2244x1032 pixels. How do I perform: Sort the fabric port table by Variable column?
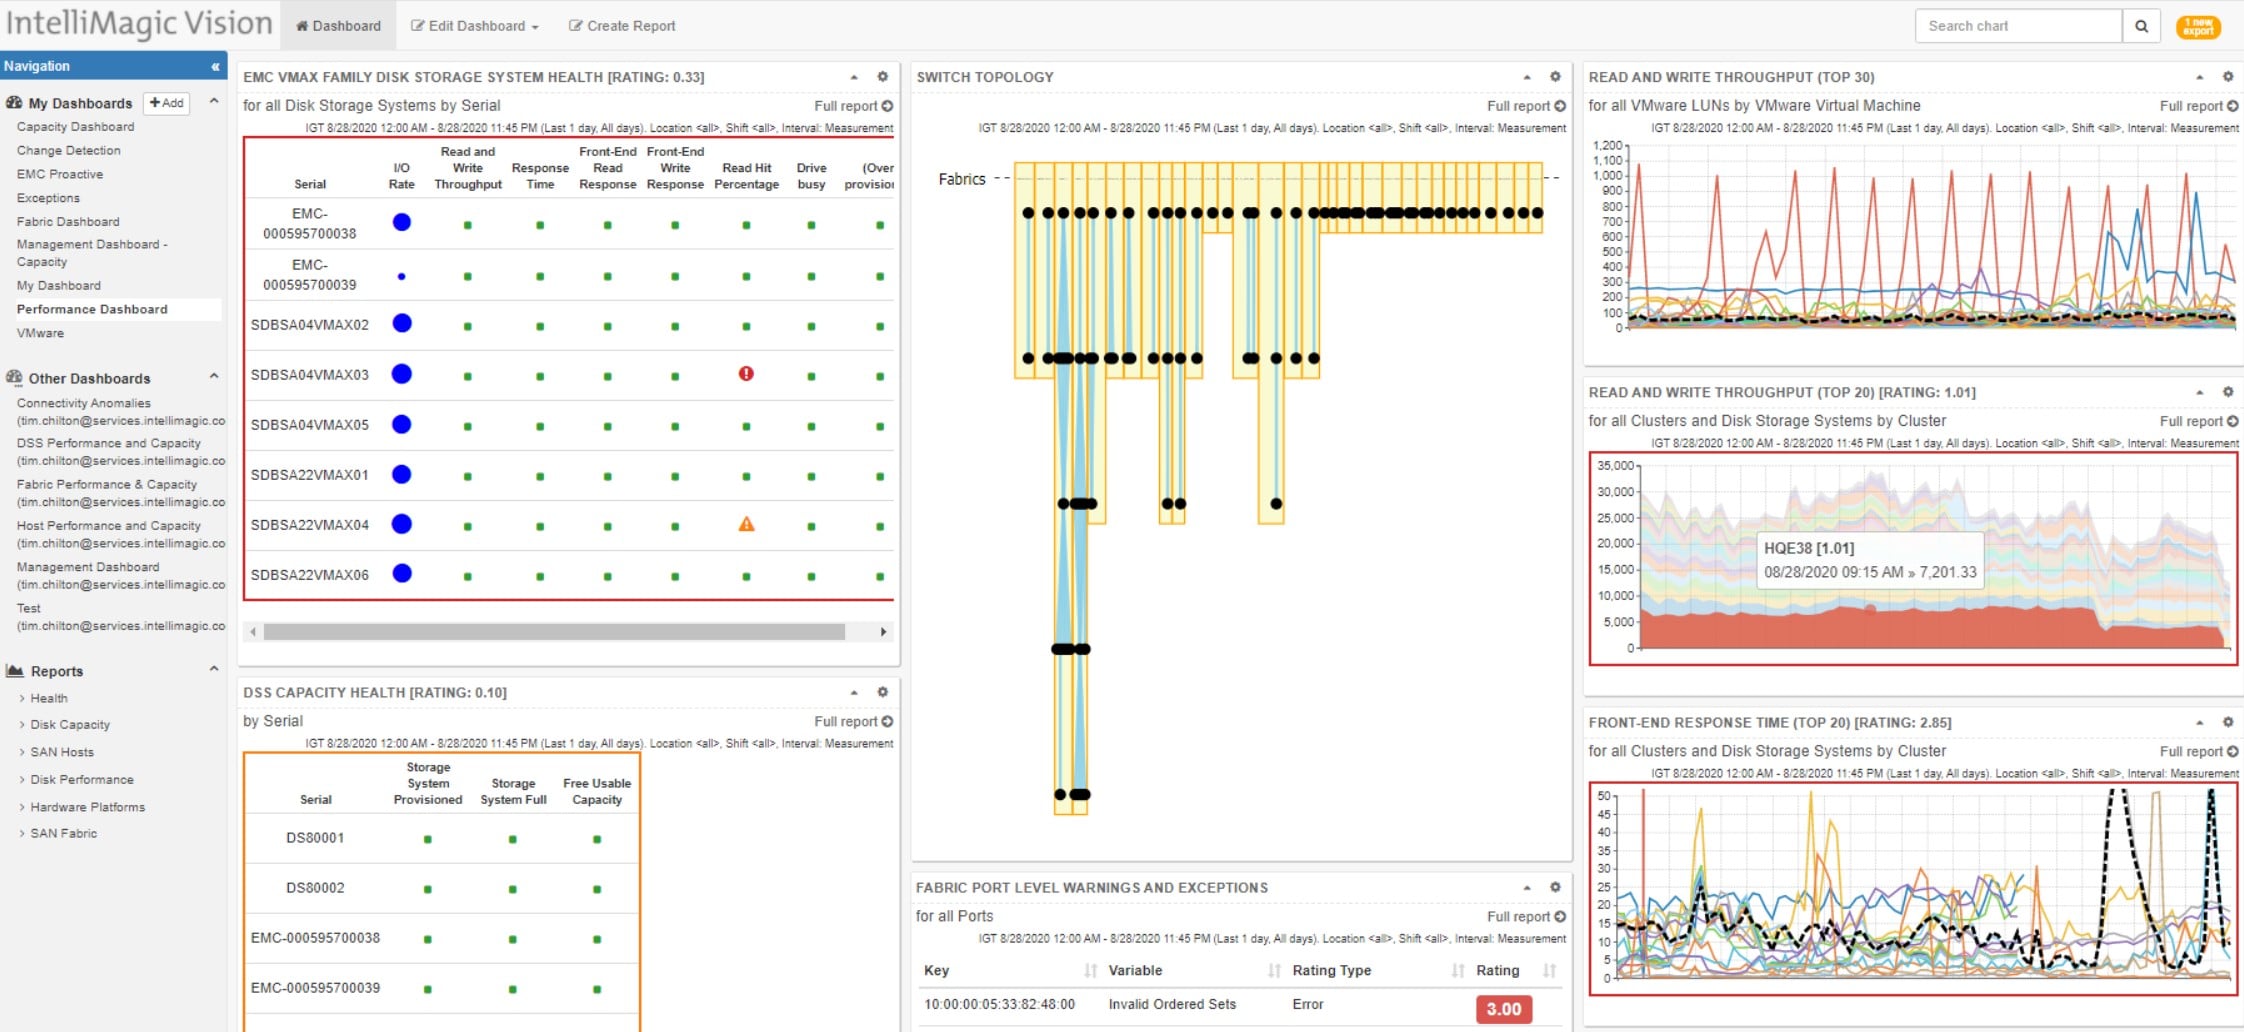[1274, 970]
